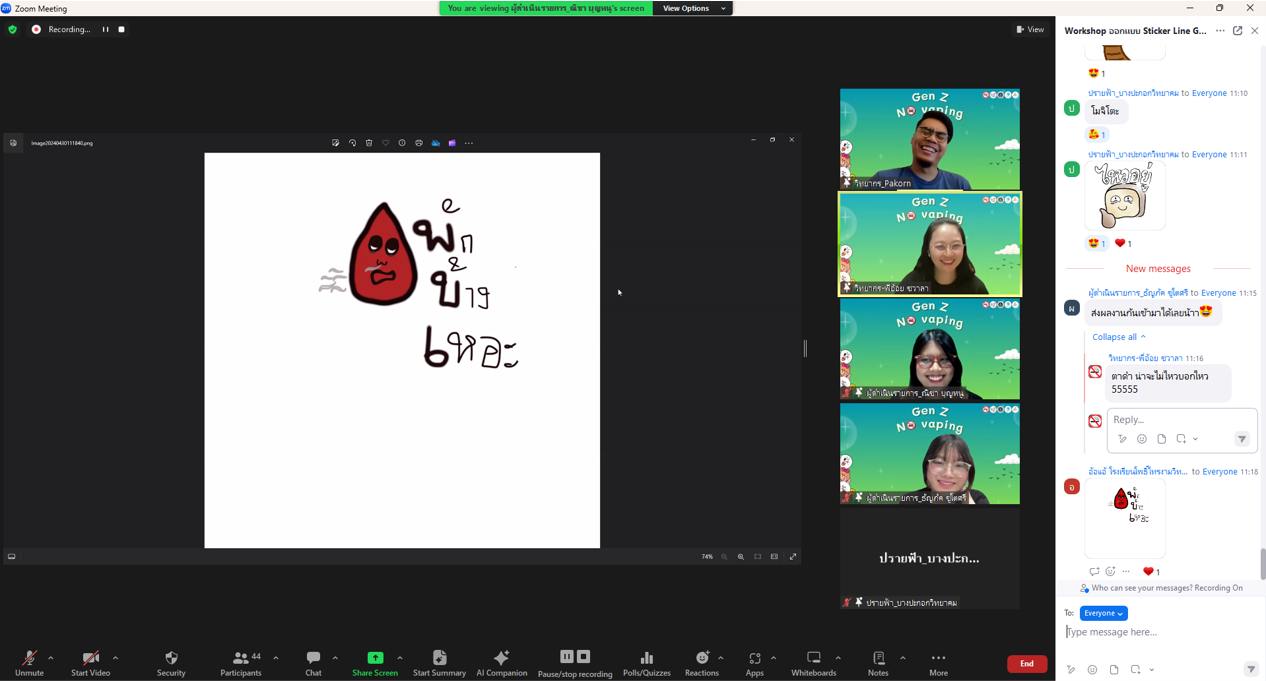Pause the recording at top left
The height and width of the screenshot is (681, 1266).
tap(105, 30)
